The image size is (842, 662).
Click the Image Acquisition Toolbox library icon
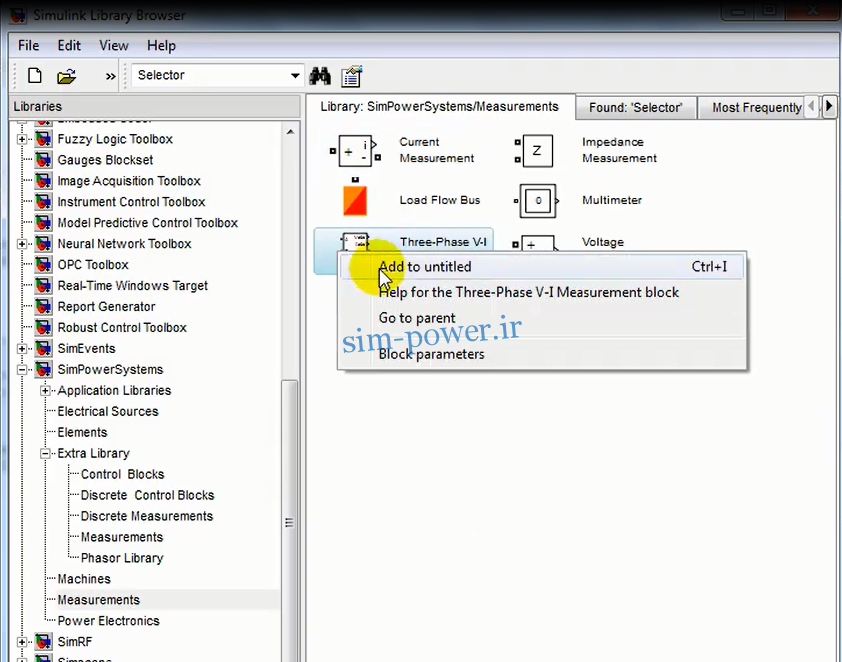pos(43,181)
